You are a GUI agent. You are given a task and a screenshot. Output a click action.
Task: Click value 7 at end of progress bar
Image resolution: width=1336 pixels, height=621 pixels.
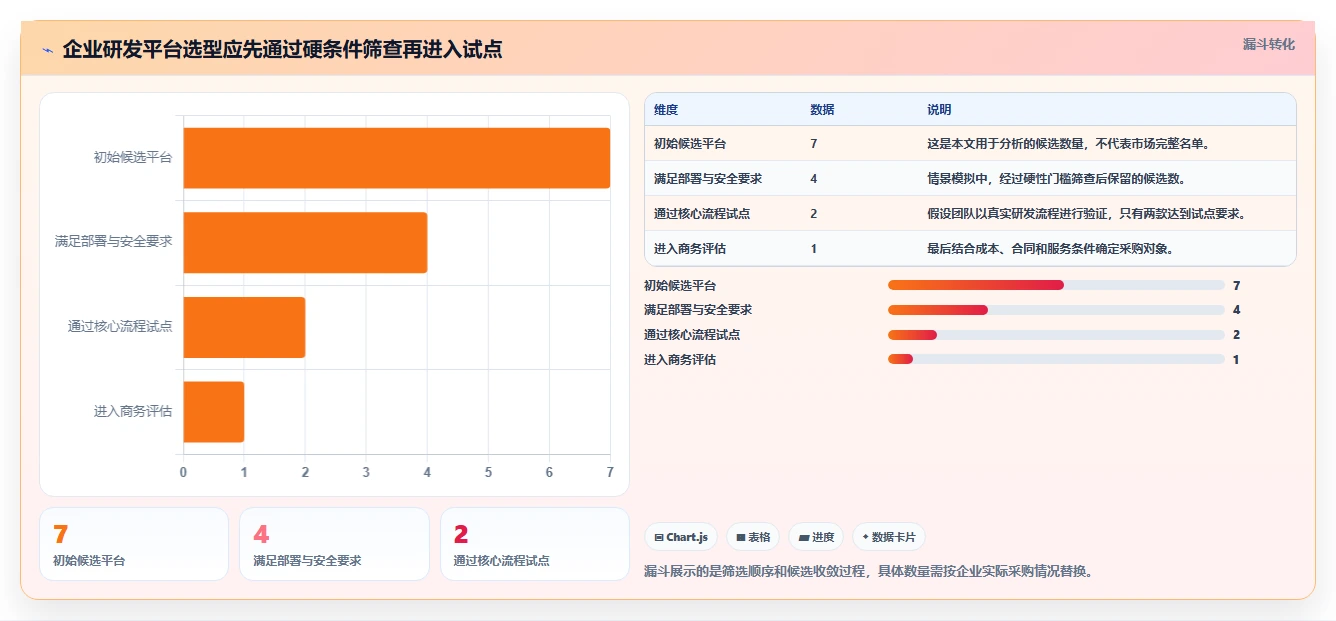(1237, 285)
